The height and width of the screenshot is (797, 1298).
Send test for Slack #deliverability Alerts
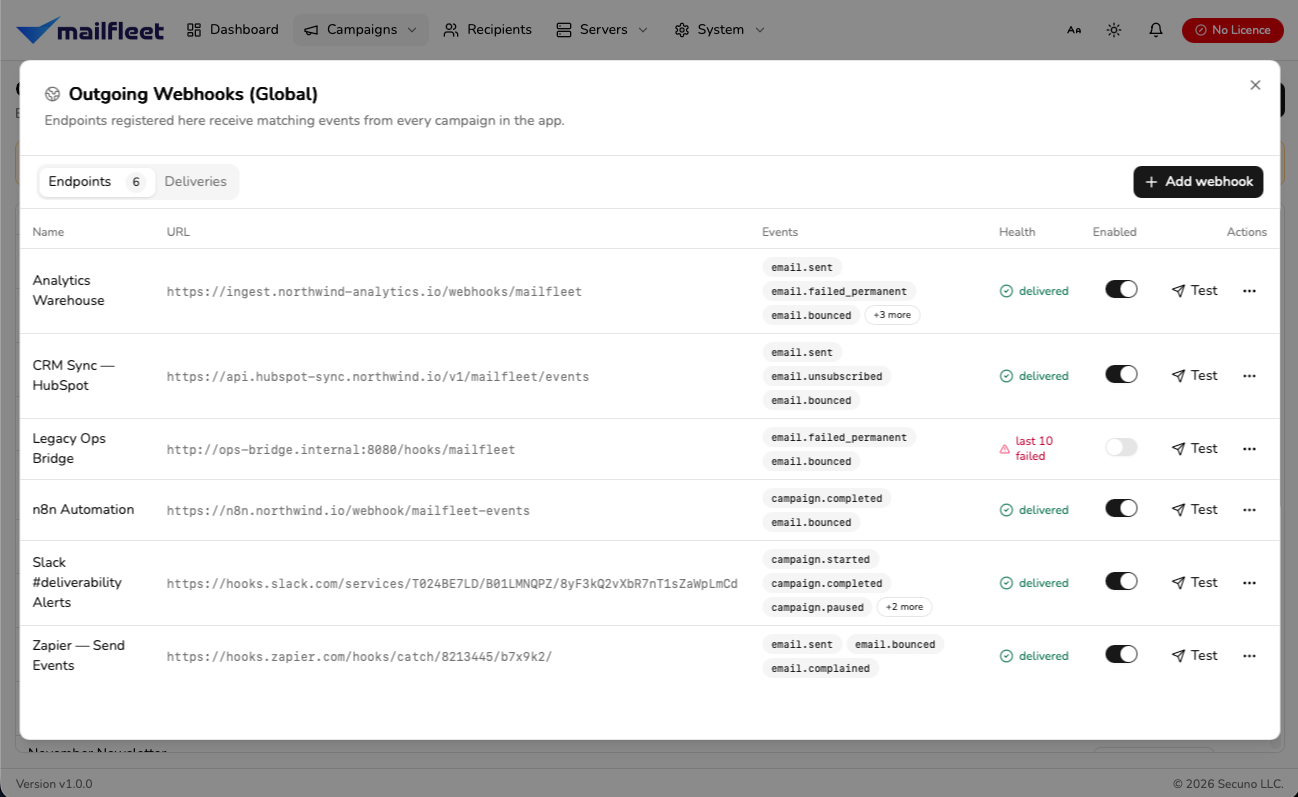tap(1194, 583)
